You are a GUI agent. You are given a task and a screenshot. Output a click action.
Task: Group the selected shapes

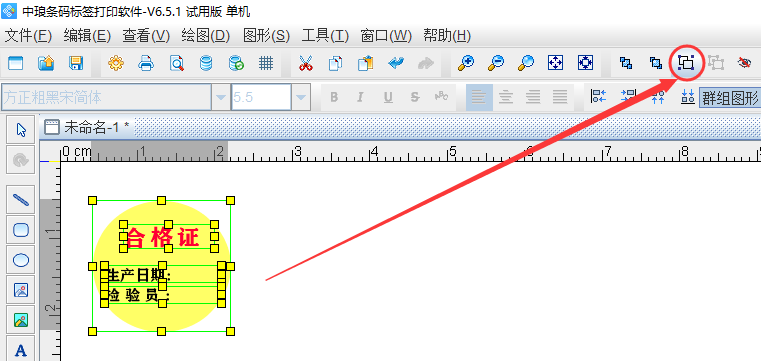point(686,63)
